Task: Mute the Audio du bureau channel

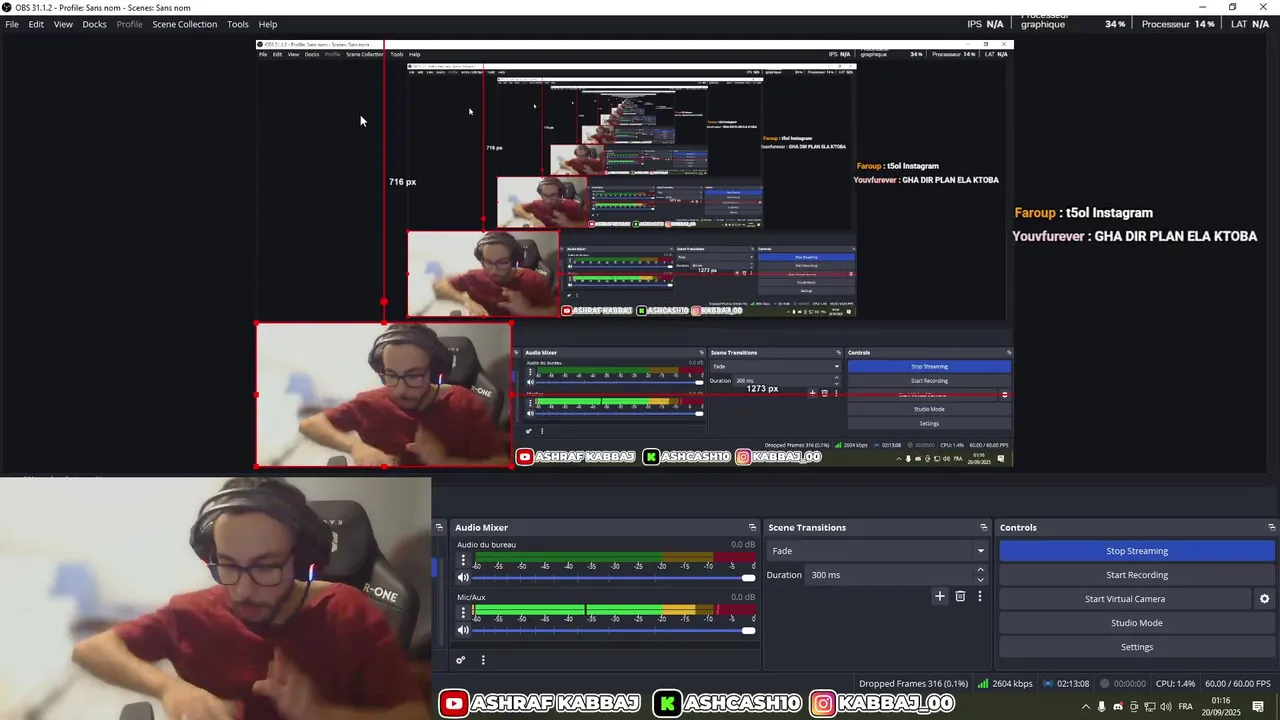Action: click(463, 578)
